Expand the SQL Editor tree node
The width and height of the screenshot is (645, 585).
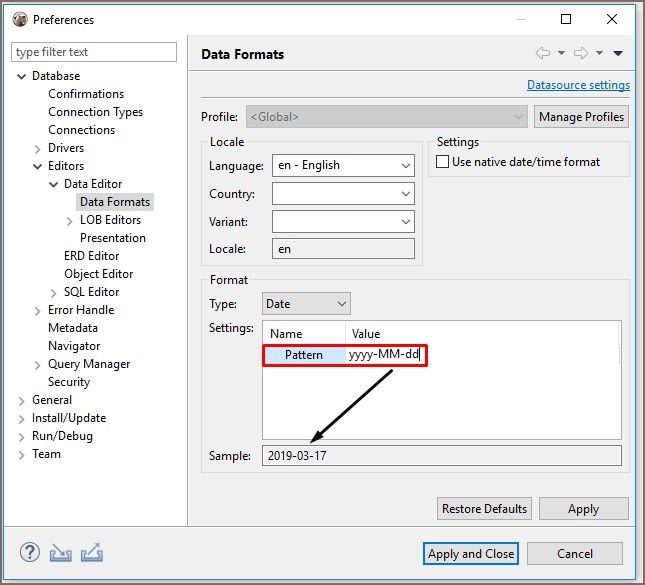click(x=54, y=292)
